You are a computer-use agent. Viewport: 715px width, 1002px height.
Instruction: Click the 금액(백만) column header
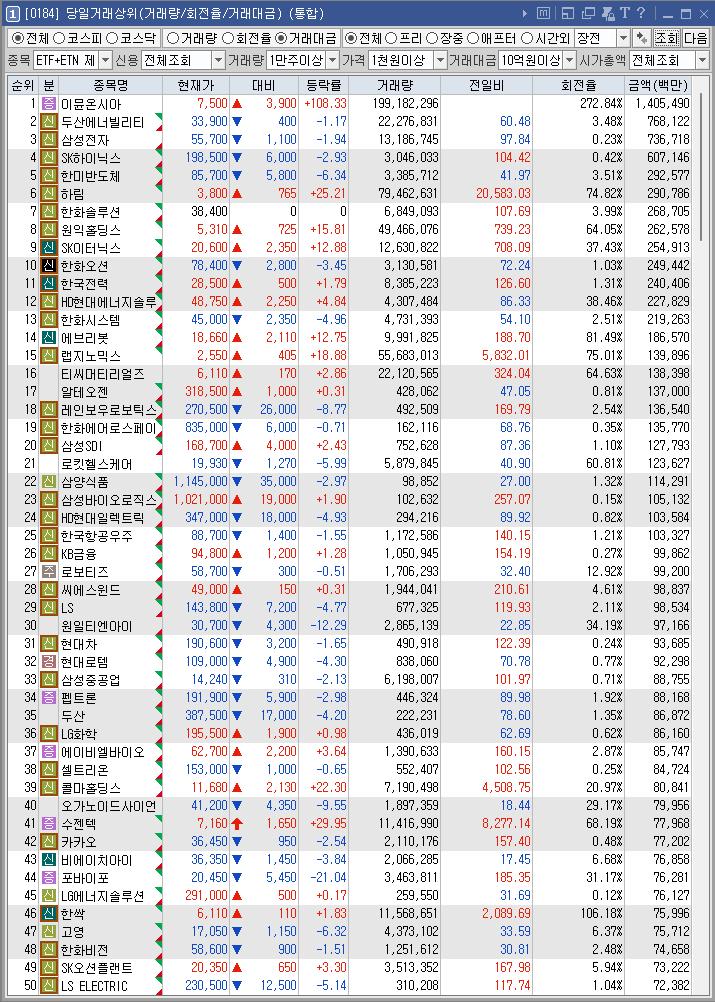pyautogui.click(x=657, y=85)
